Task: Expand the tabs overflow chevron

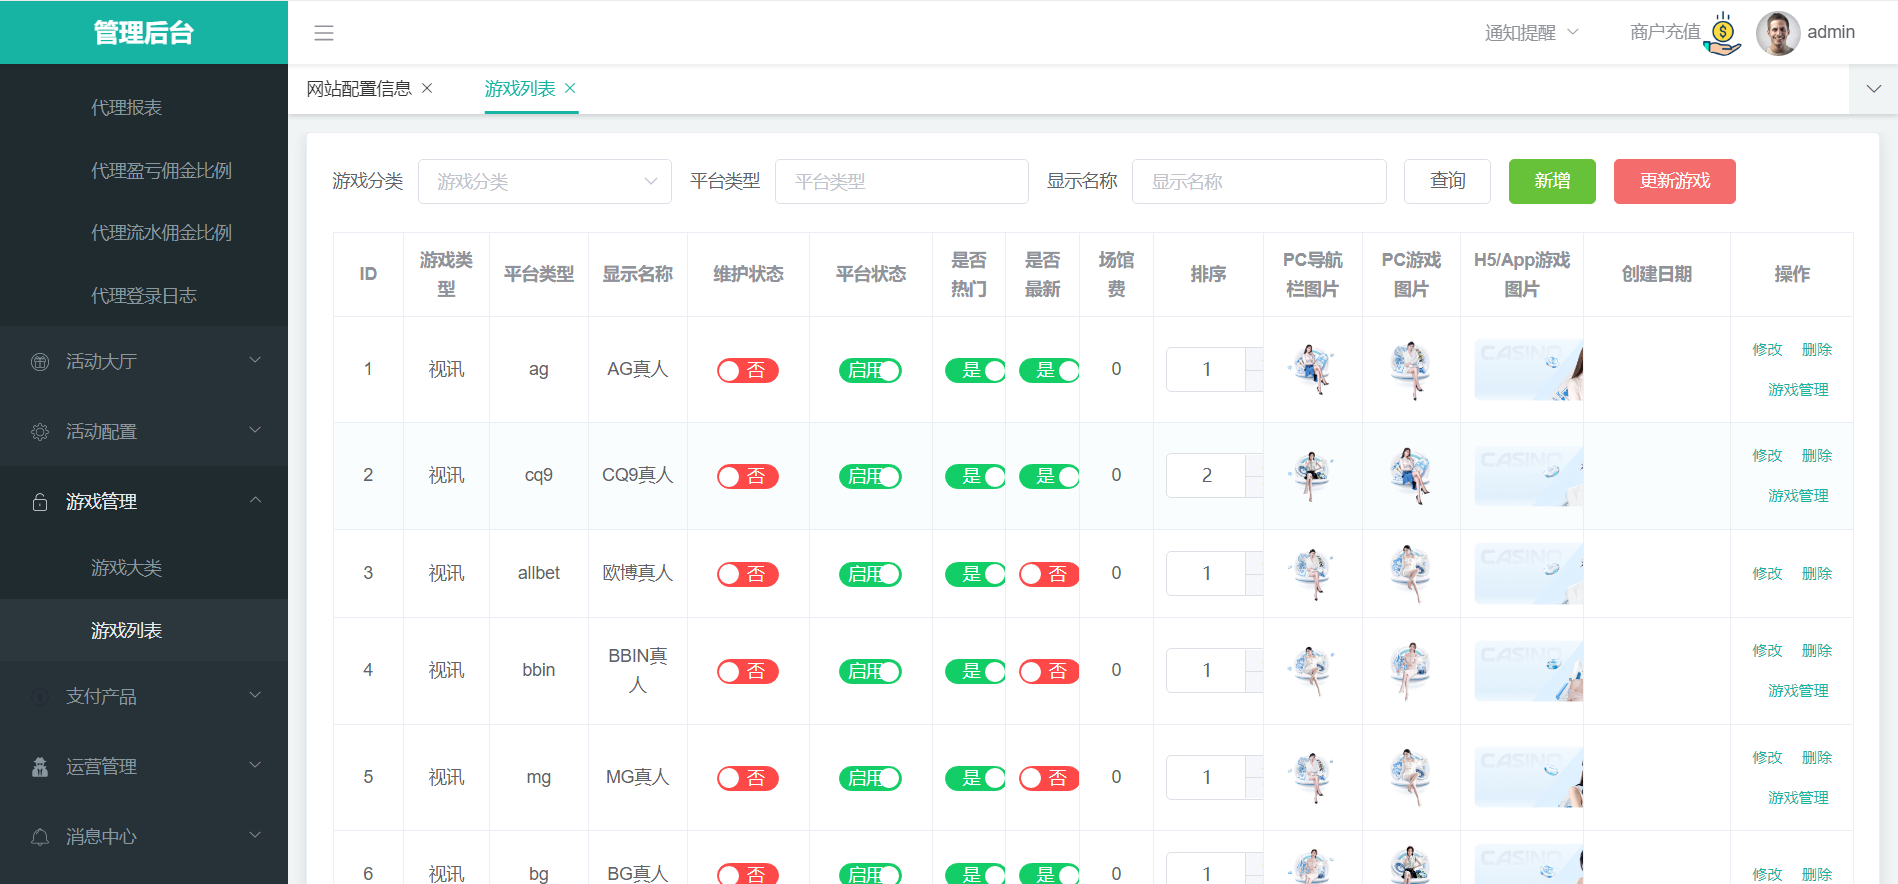Action: (1873, 89)
